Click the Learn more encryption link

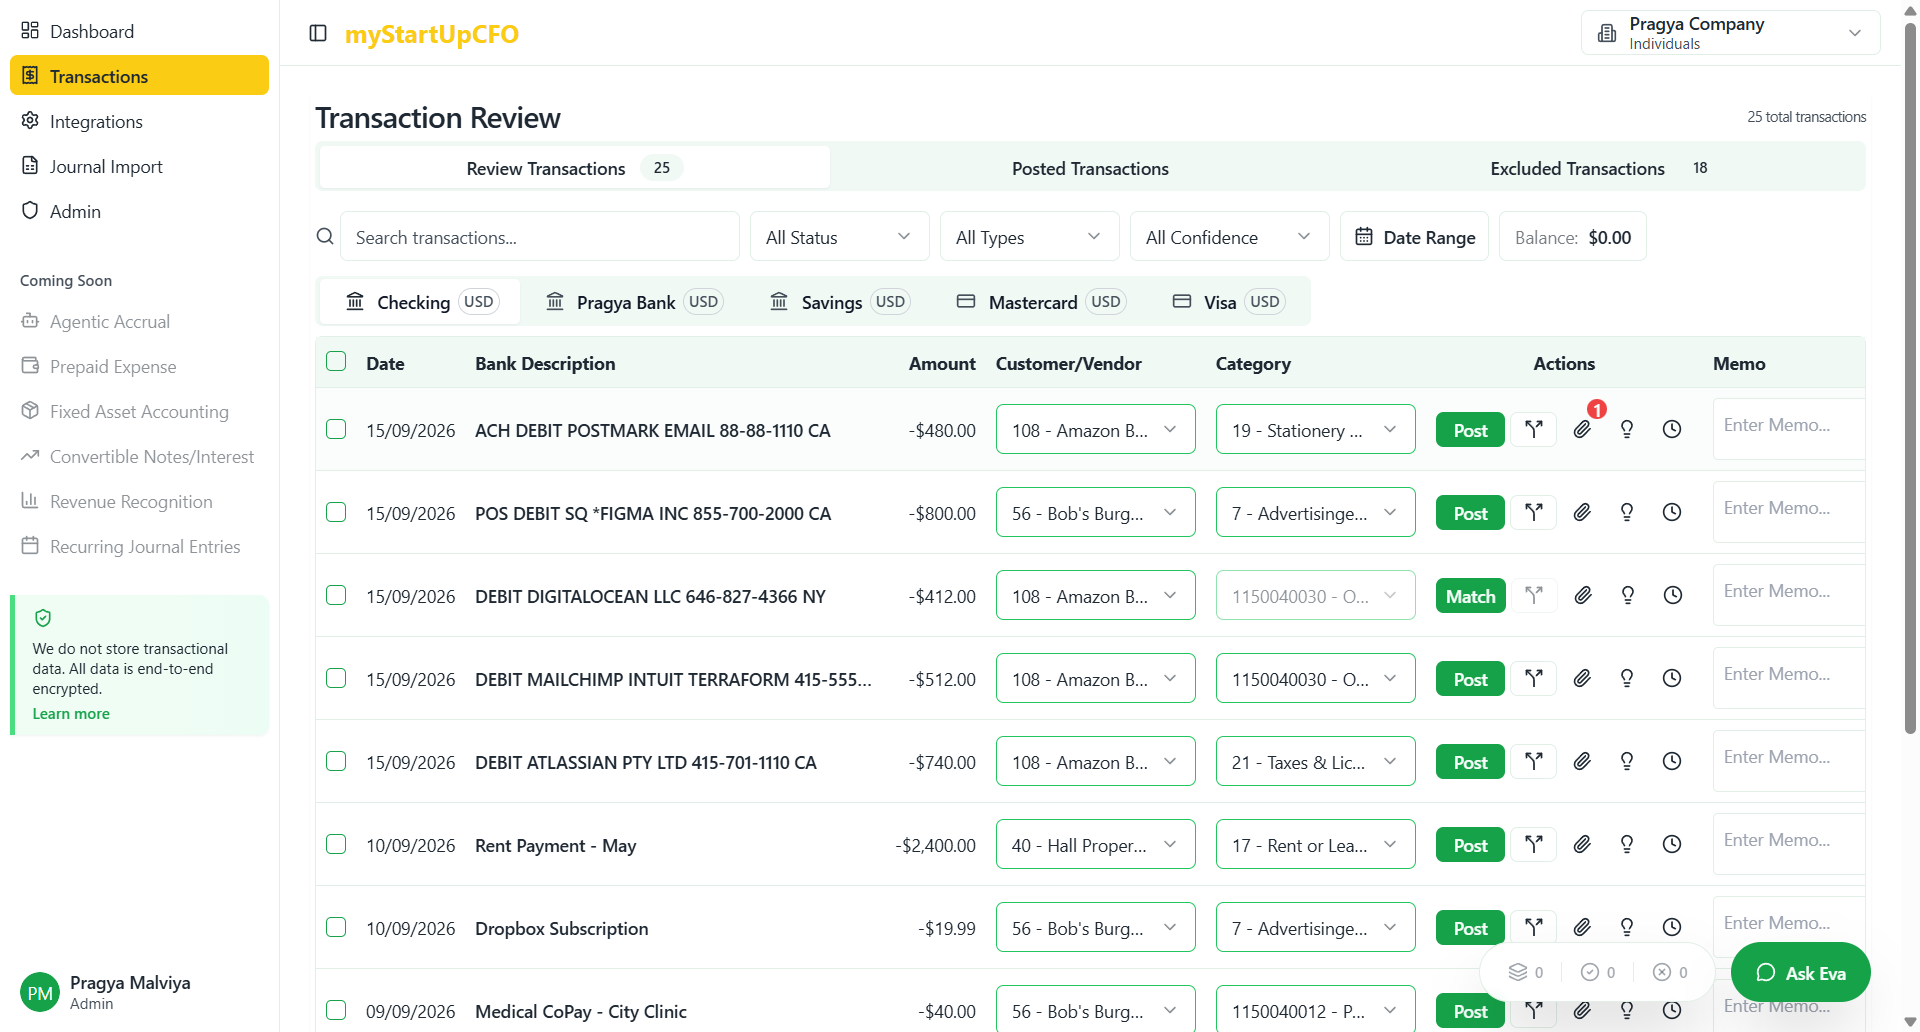(70, 713)
